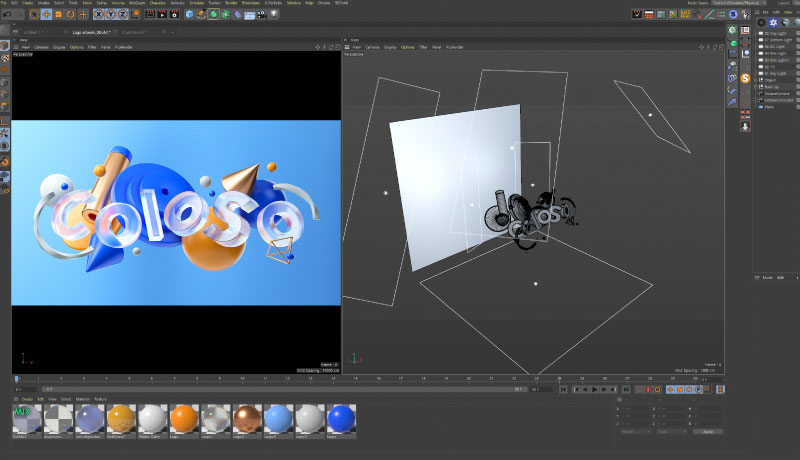800x460 pixels.
Task: Click the Floor environment icon
Action: pyautogui.click(x=249, y=14)
